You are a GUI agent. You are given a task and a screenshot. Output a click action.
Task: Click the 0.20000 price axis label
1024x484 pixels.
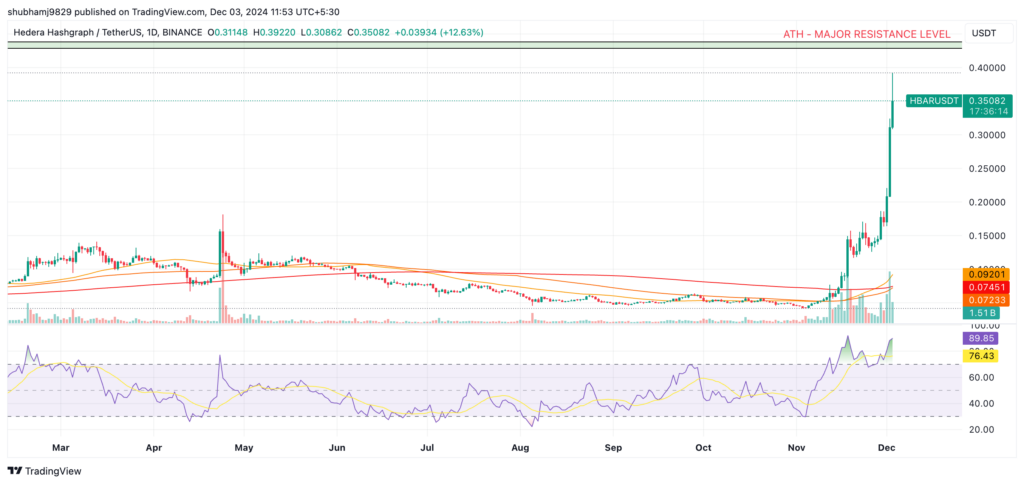(986, 202)
